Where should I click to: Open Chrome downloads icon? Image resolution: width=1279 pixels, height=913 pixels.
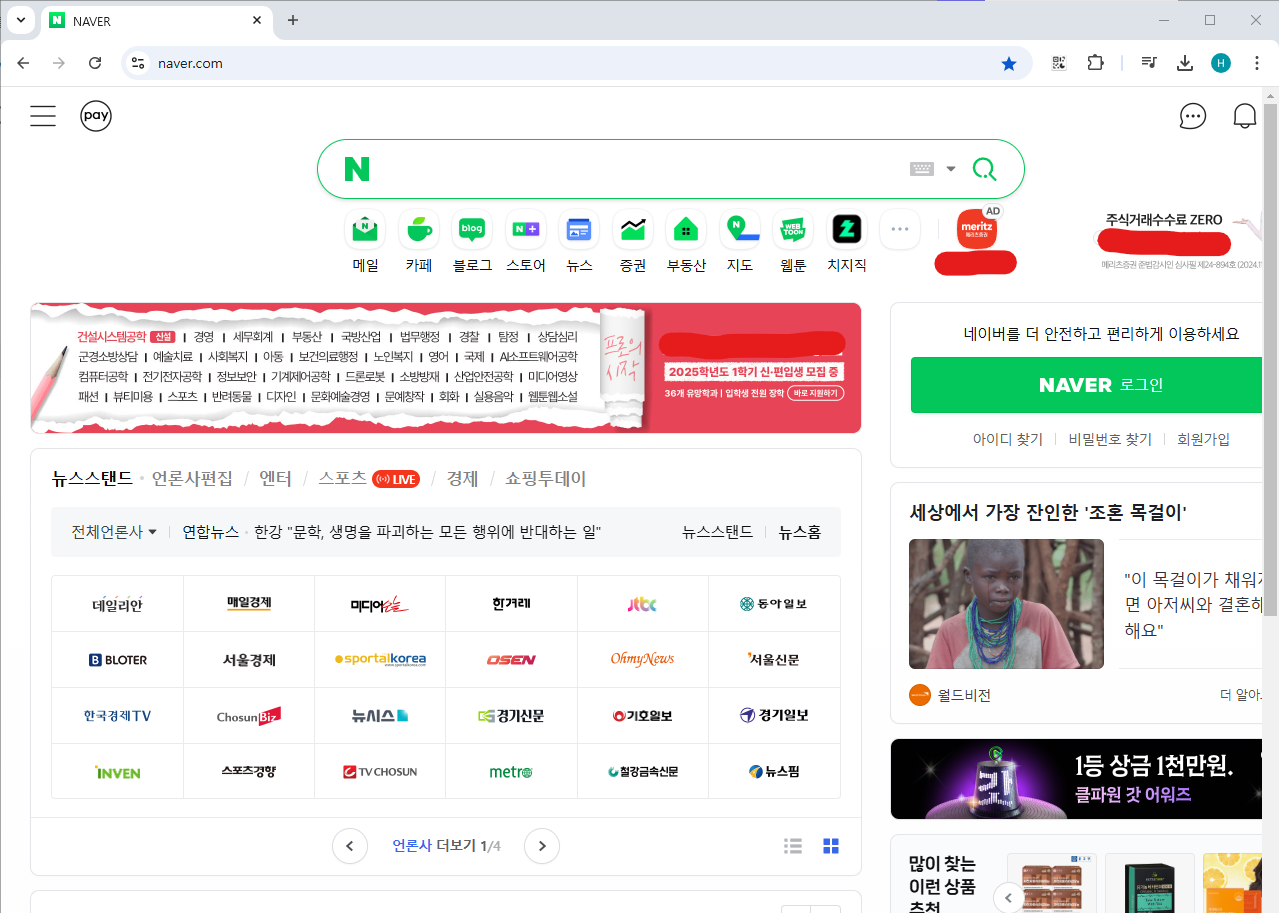[x=1185, y=63]
